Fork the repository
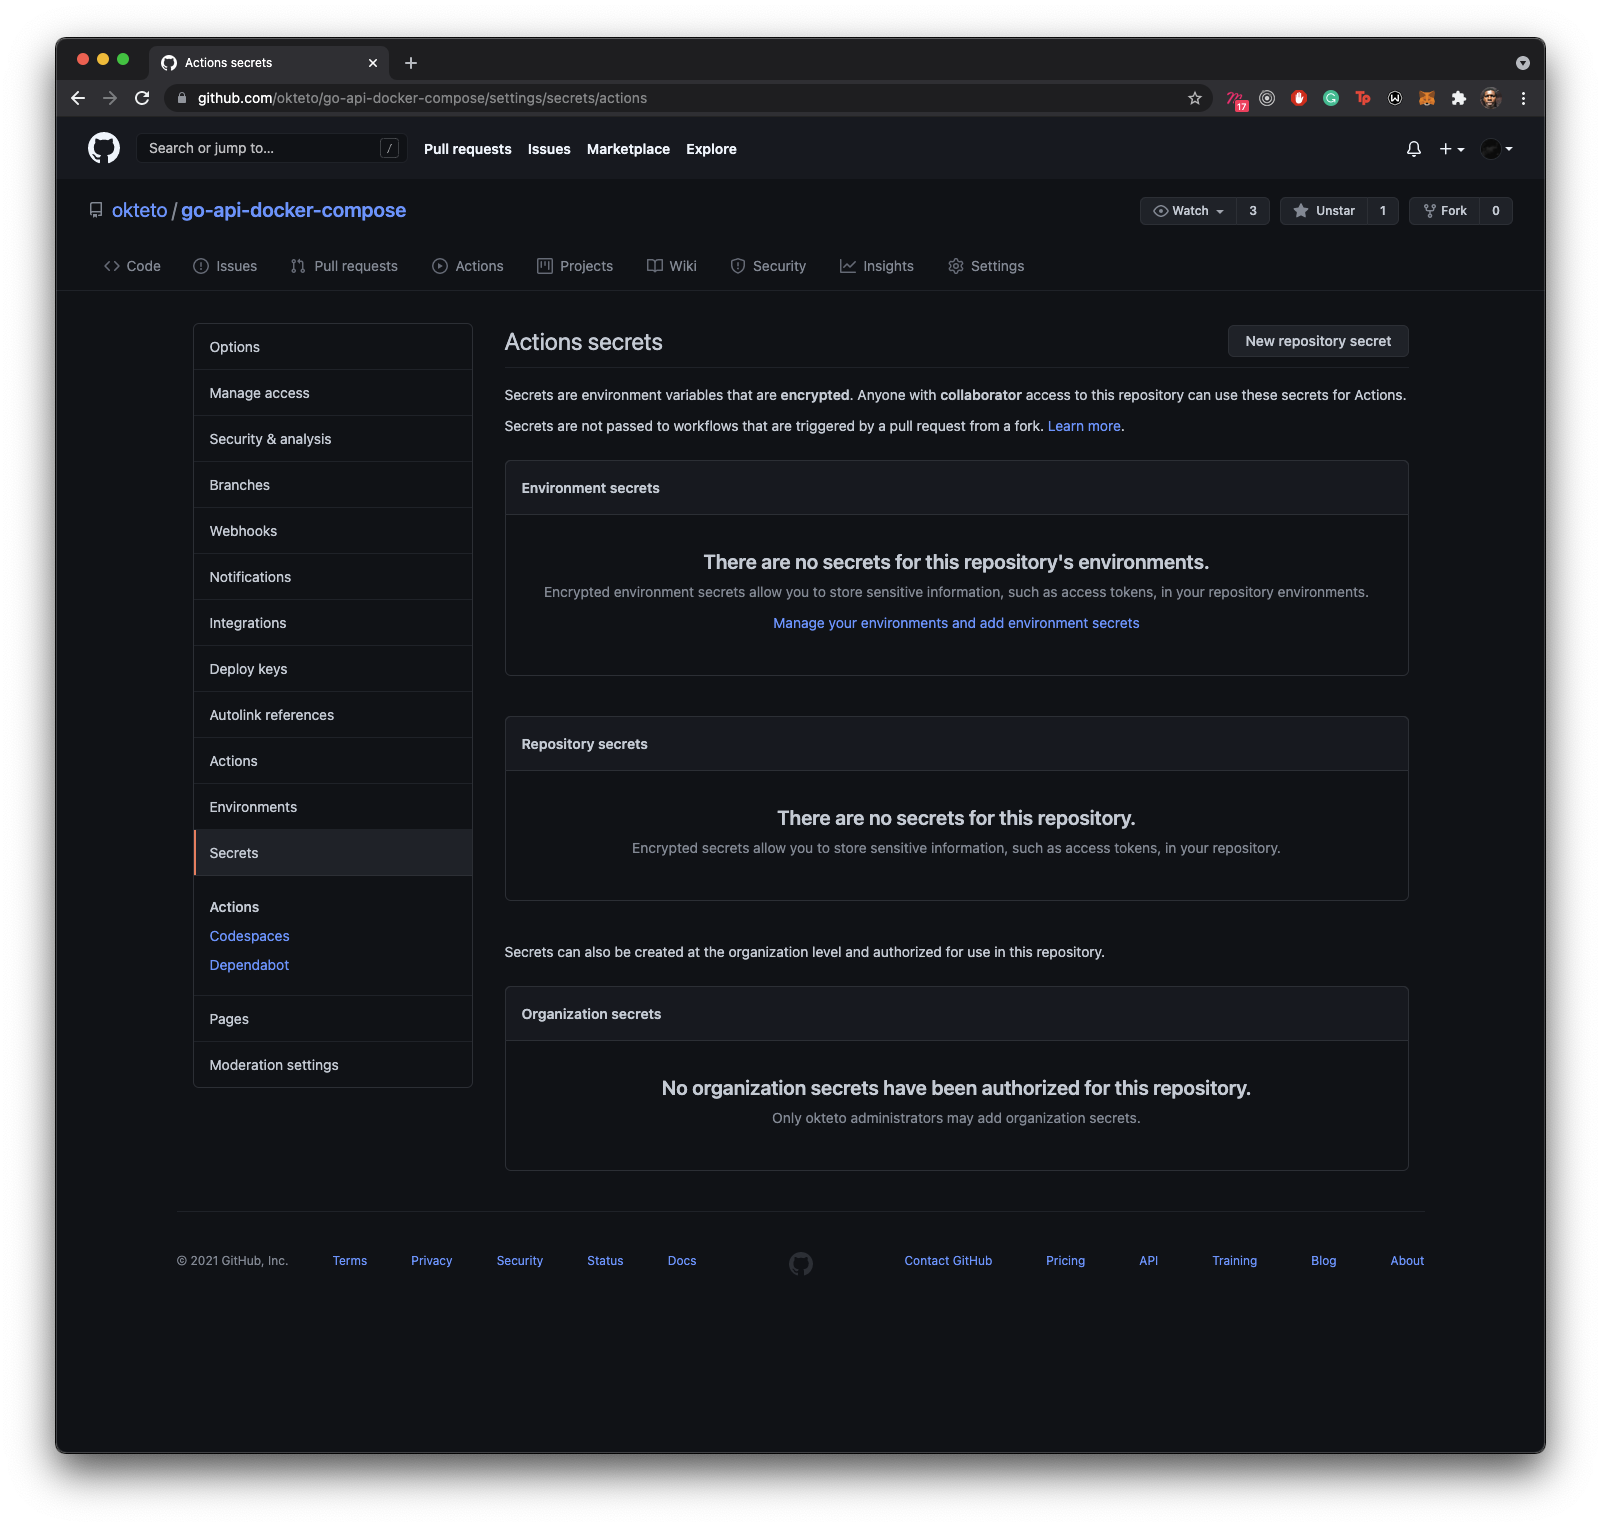This screenshot has height=1527, width=1601. 1444,211
